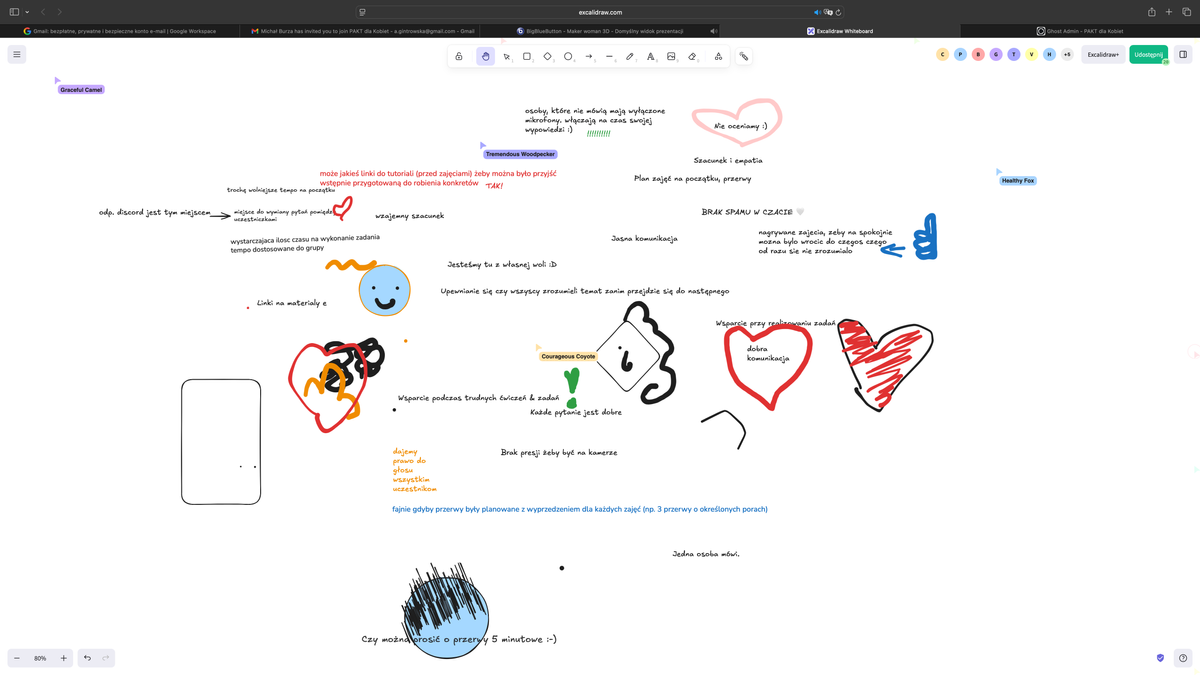Viewport: 1200px width, 675px height.
Task: Open the more shapes tools menu
Action: (x=718, y=57)
